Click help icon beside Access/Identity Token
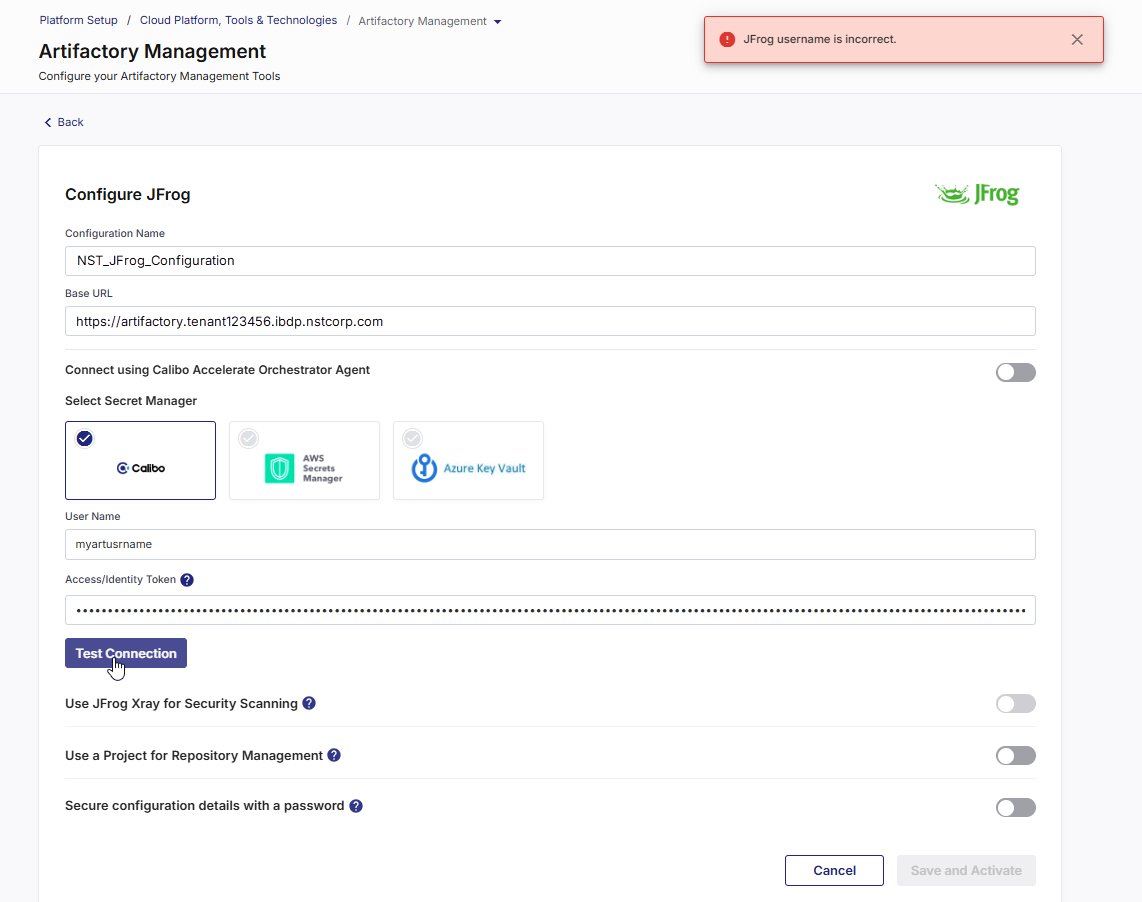The height and width of the screenshot is (902, 1142). point(187,580)
